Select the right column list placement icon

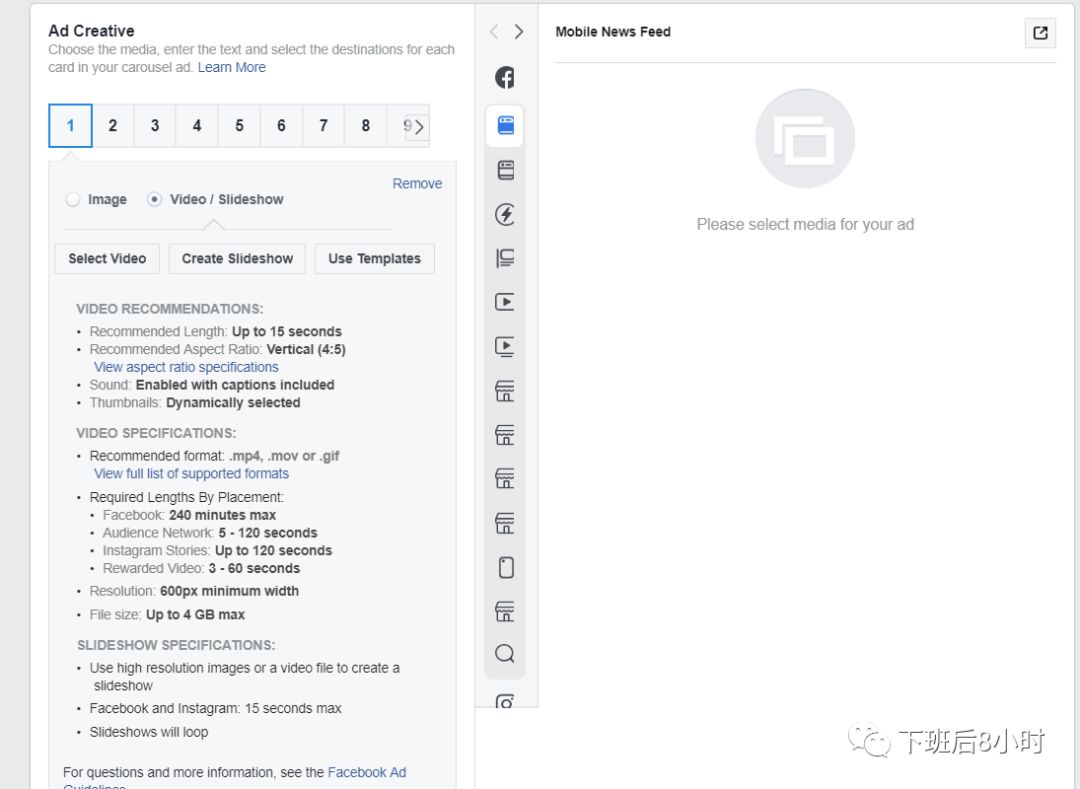click(505, 258)
